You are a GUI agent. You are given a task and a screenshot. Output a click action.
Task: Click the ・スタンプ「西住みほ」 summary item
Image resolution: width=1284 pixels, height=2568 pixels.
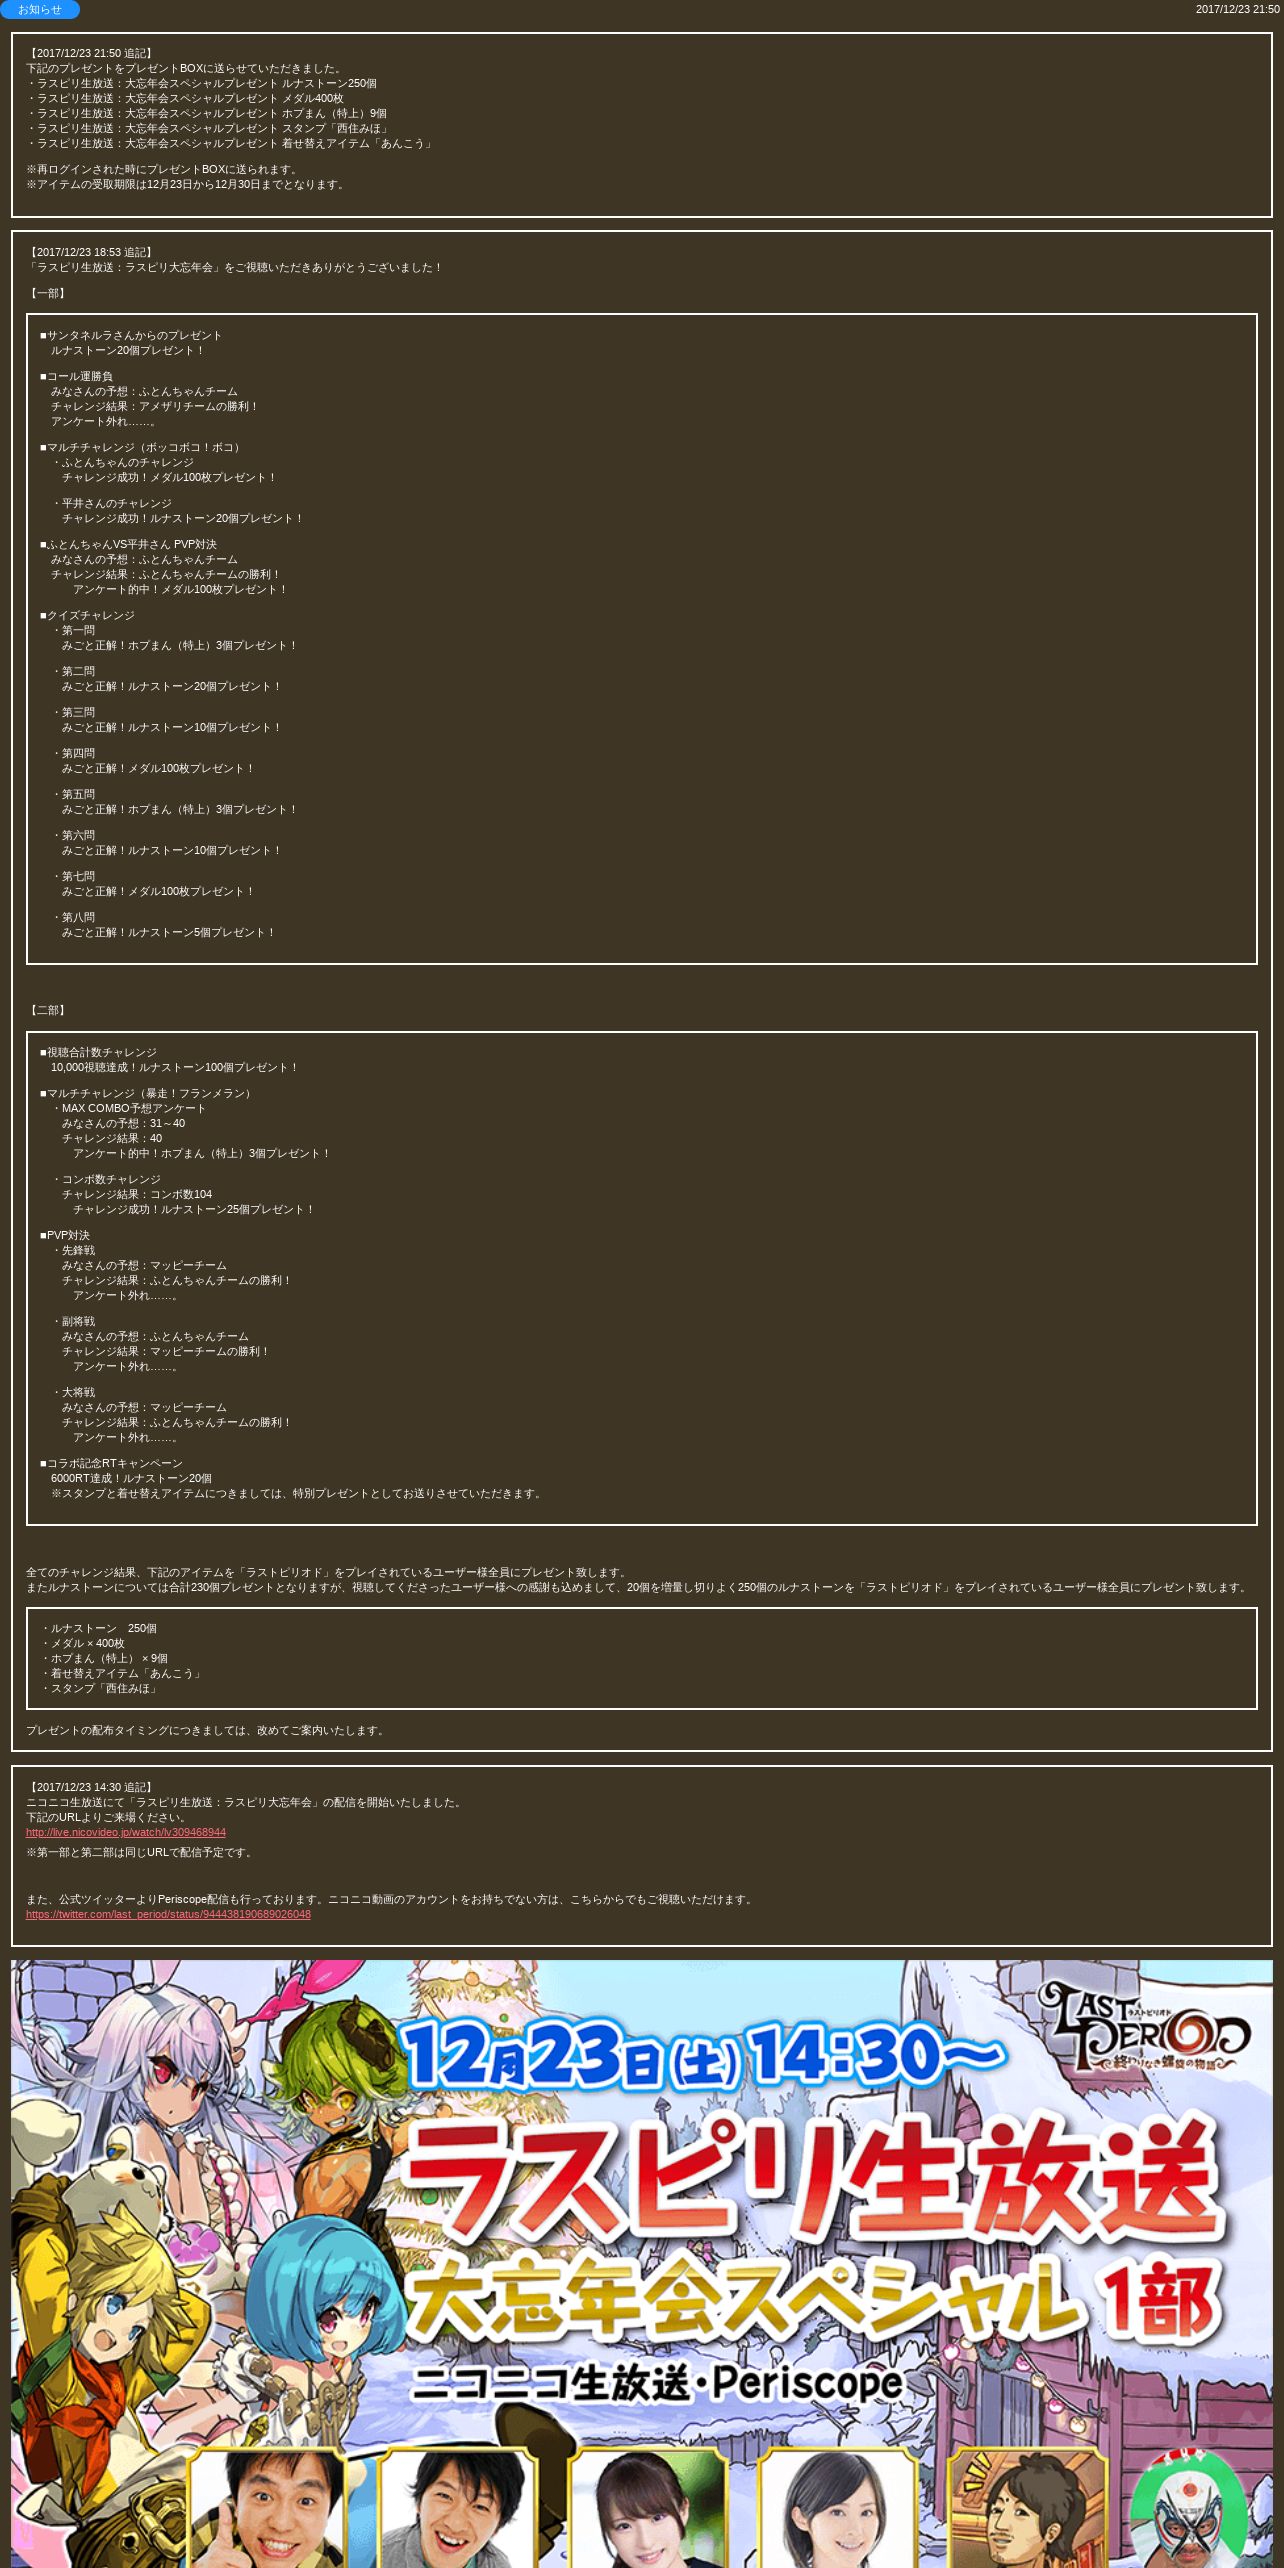100,1688
